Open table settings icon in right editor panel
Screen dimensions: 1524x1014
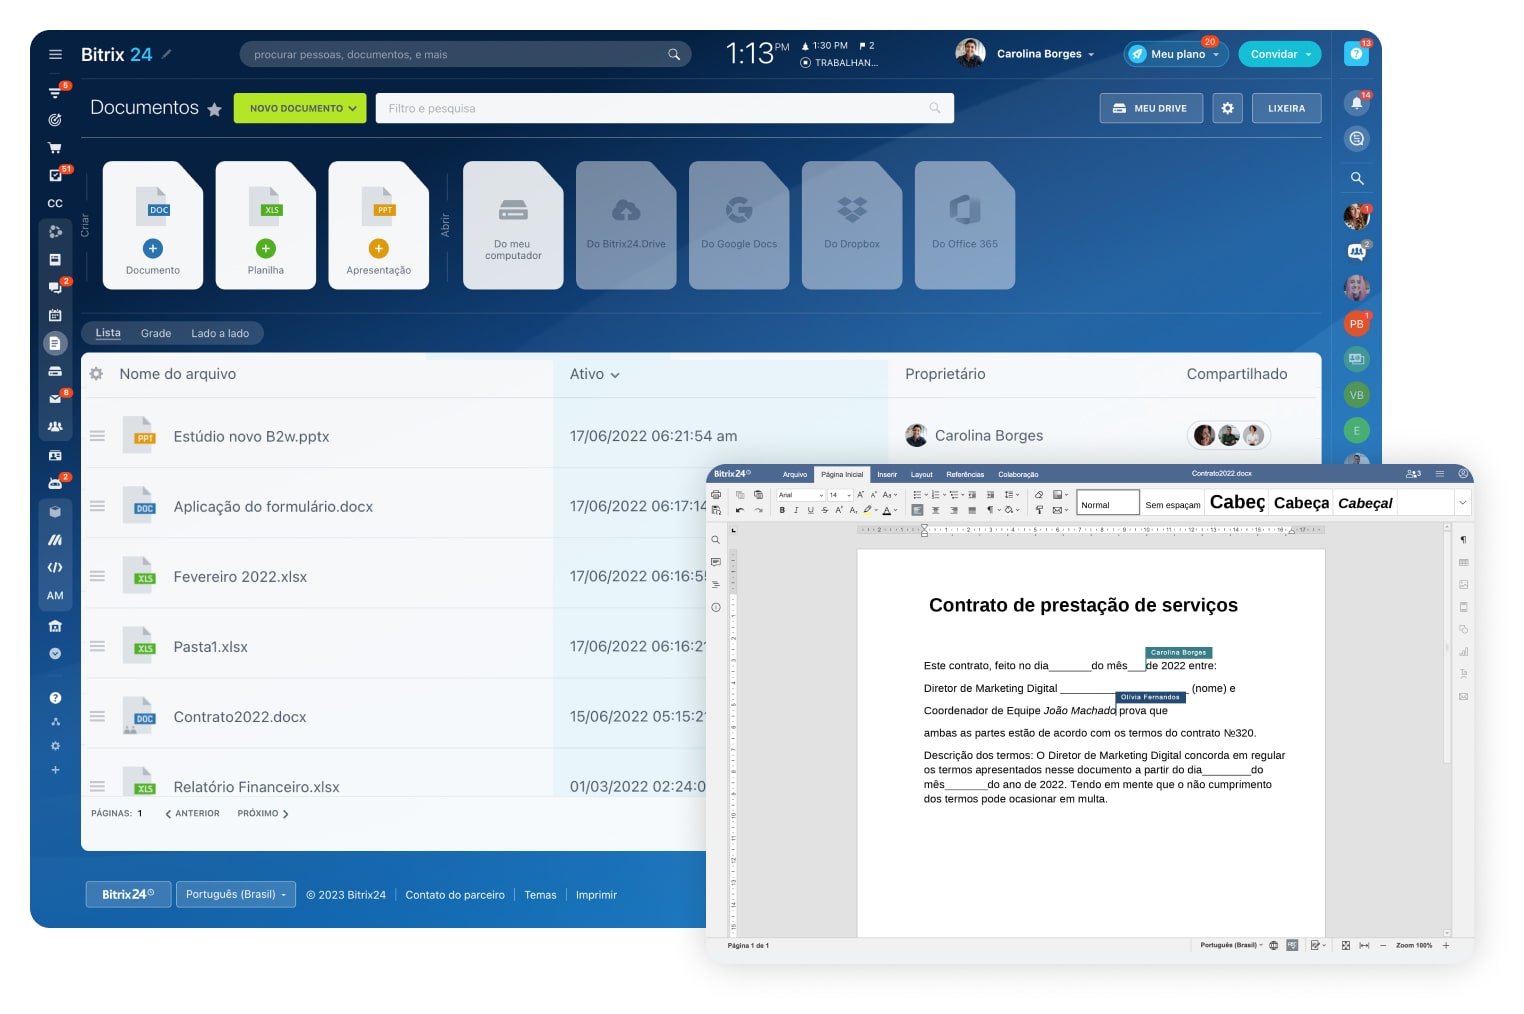tap(1463, 563)
